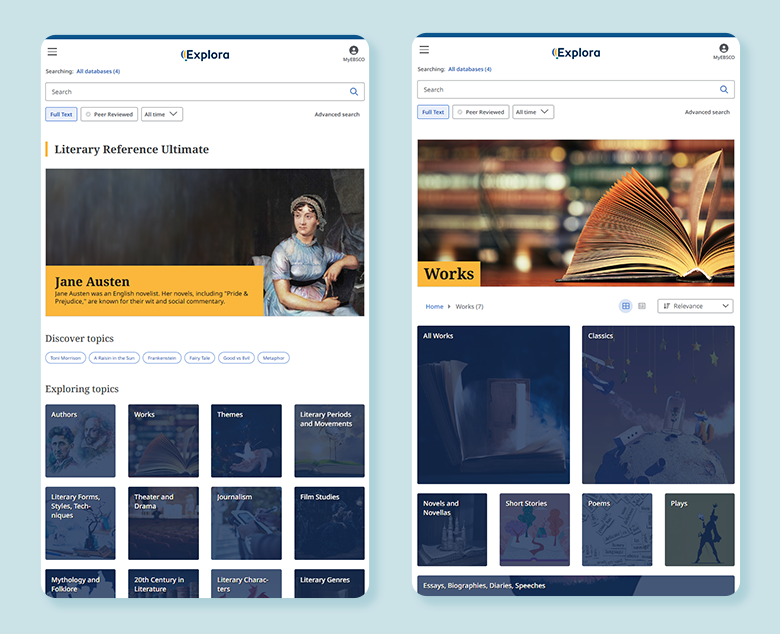Image resolution: width=780 pixels, height=634 pixels.
Task: Open Advanced search on Literary Reference screen
Action: tap(337, 114)
